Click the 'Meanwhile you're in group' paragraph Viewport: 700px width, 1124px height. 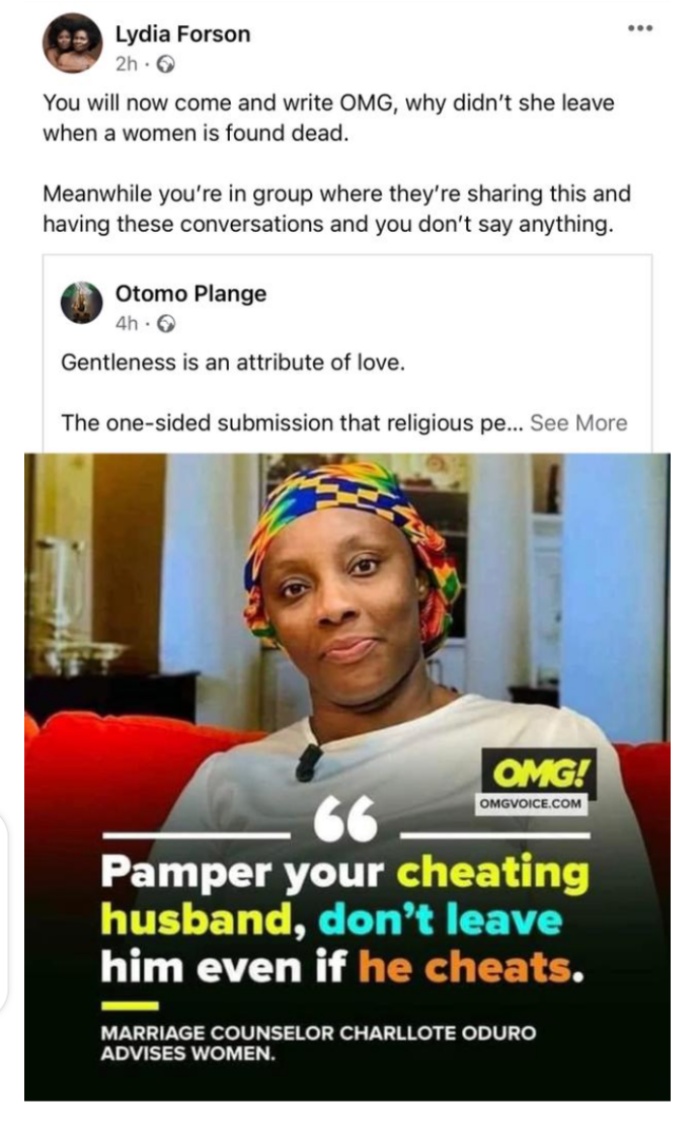337,209
